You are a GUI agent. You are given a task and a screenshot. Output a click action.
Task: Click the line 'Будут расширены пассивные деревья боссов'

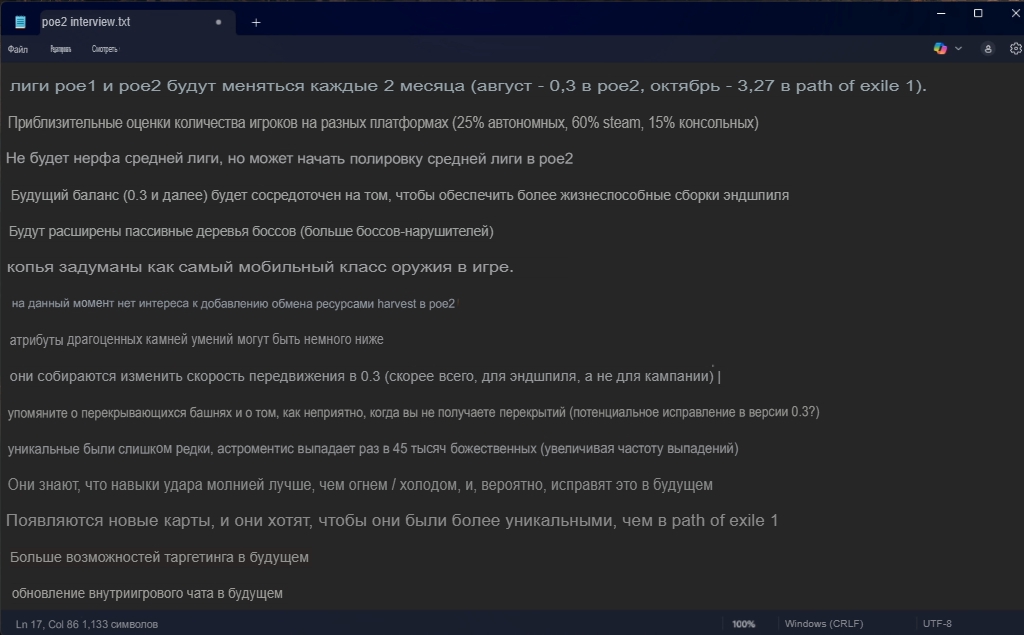(251, 231)
